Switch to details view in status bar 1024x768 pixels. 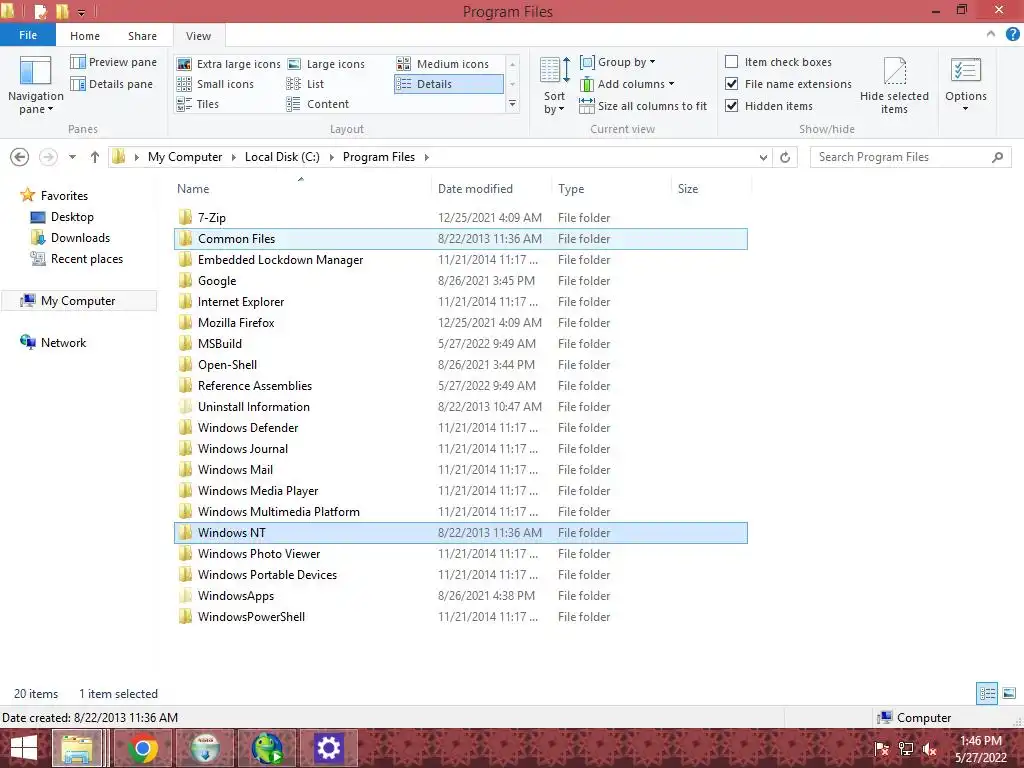[x=987, y=694]
